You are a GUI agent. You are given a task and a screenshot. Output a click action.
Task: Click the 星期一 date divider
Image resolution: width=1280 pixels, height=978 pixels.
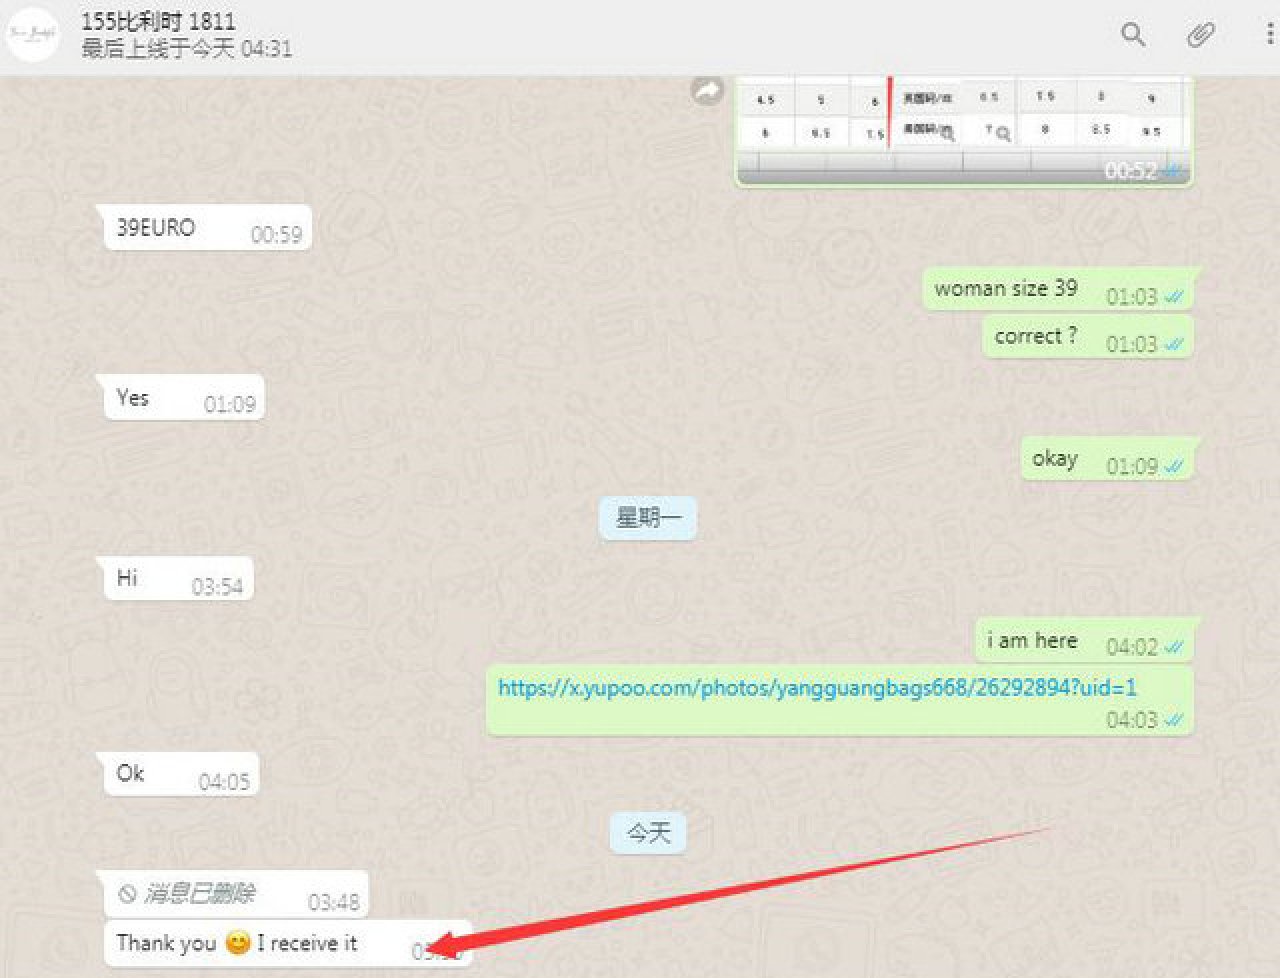(647, 518)
